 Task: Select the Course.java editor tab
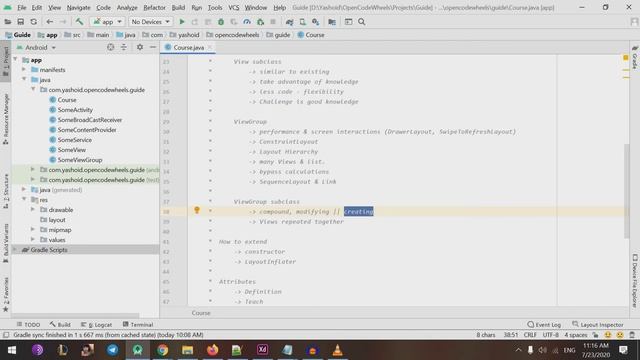(188, 47)
